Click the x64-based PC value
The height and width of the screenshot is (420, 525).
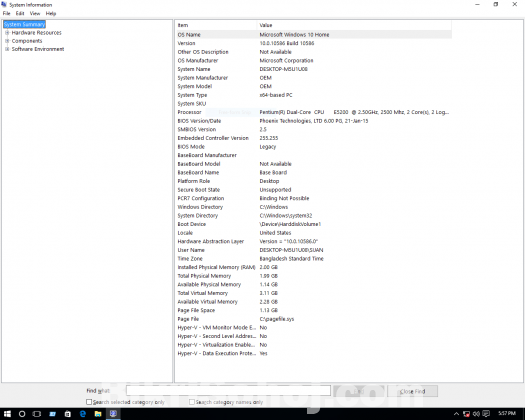click(x=276, y=95)
